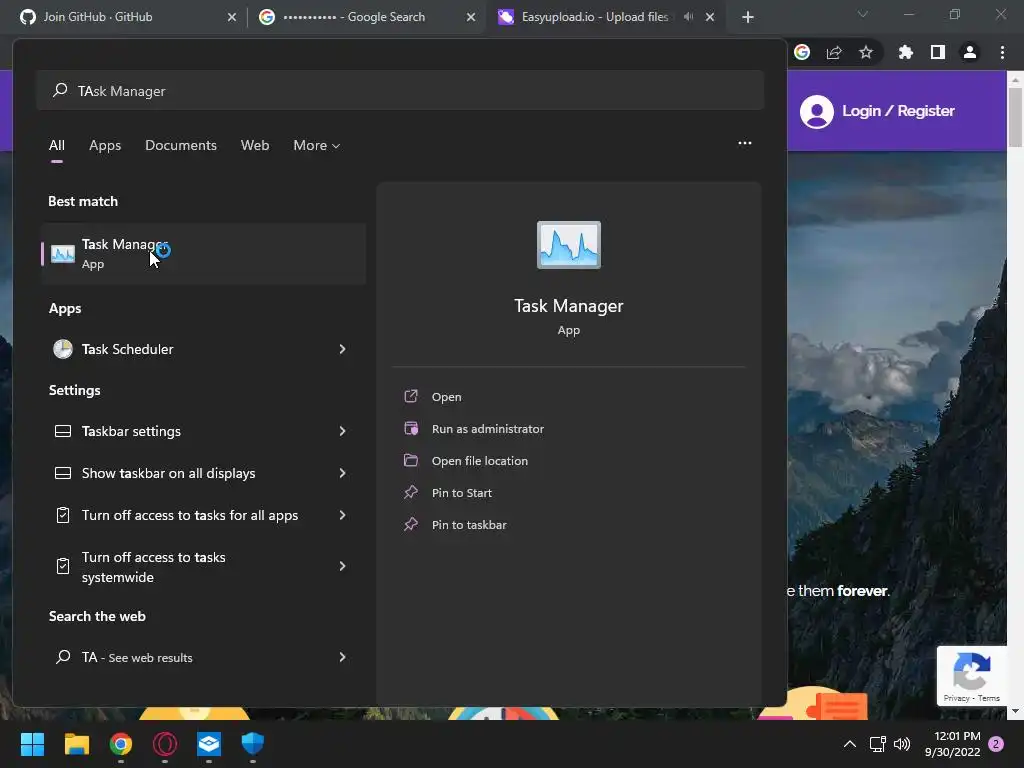Open a new Chrome tab
This screenshot has height=768, width=1024.
coord(748,17)
